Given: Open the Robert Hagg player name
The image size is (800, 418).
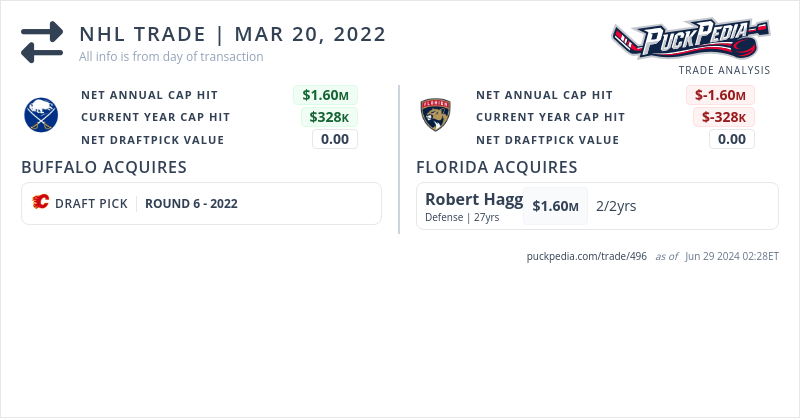Looking at the screenshot, I should tap(473, 199).
